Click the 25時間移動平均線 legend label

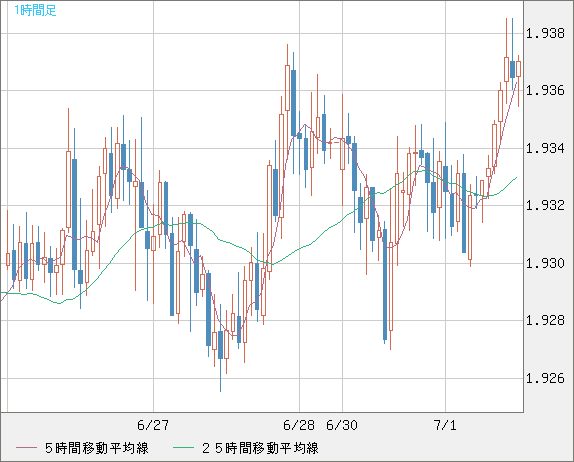pyautogui.click(x=260, y=448)
